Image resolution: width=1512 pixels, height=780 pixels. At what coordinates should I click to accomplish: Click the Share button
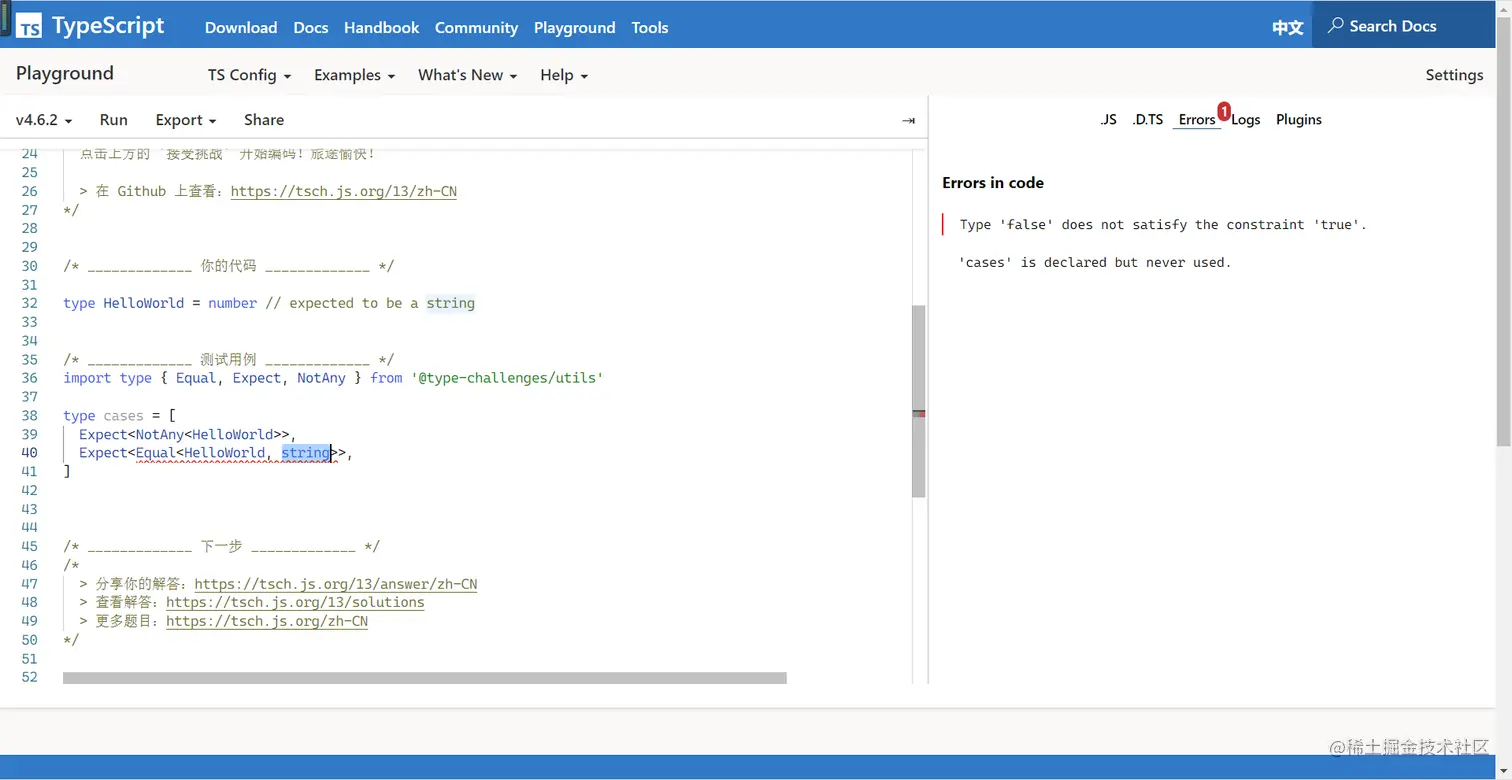264,120
